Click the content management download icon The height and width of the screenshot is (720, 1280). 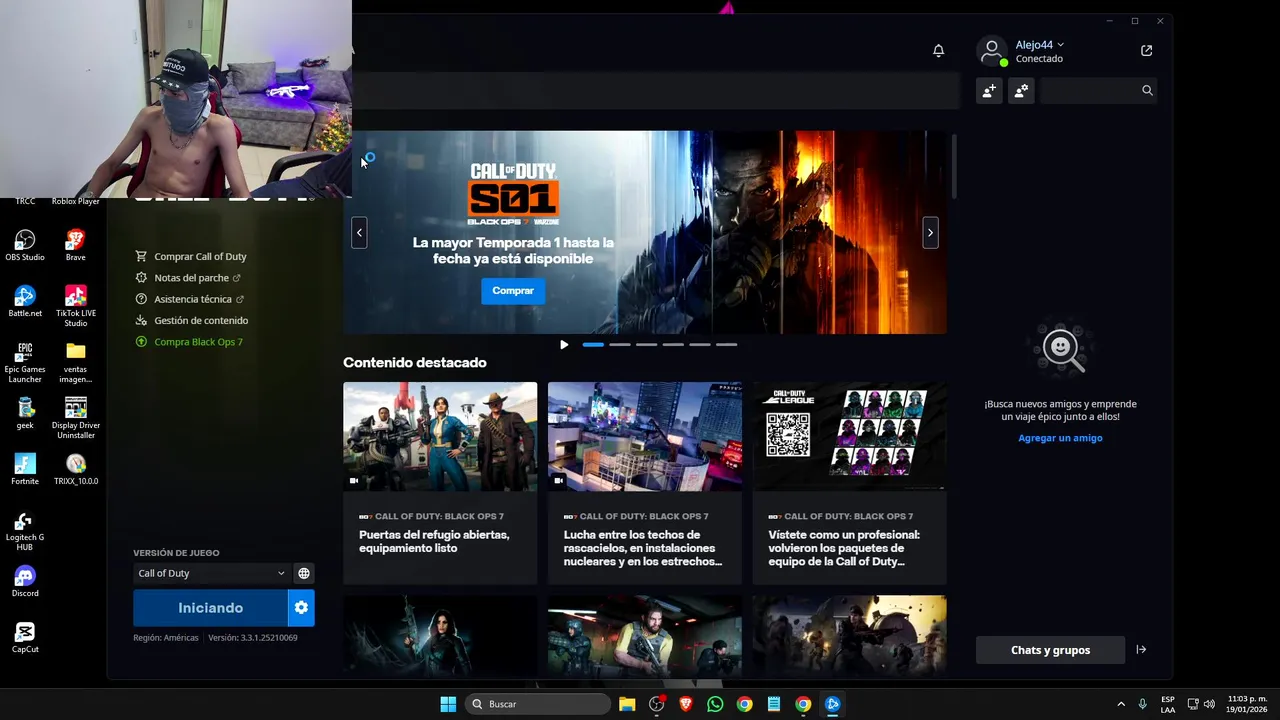point(141,321)
